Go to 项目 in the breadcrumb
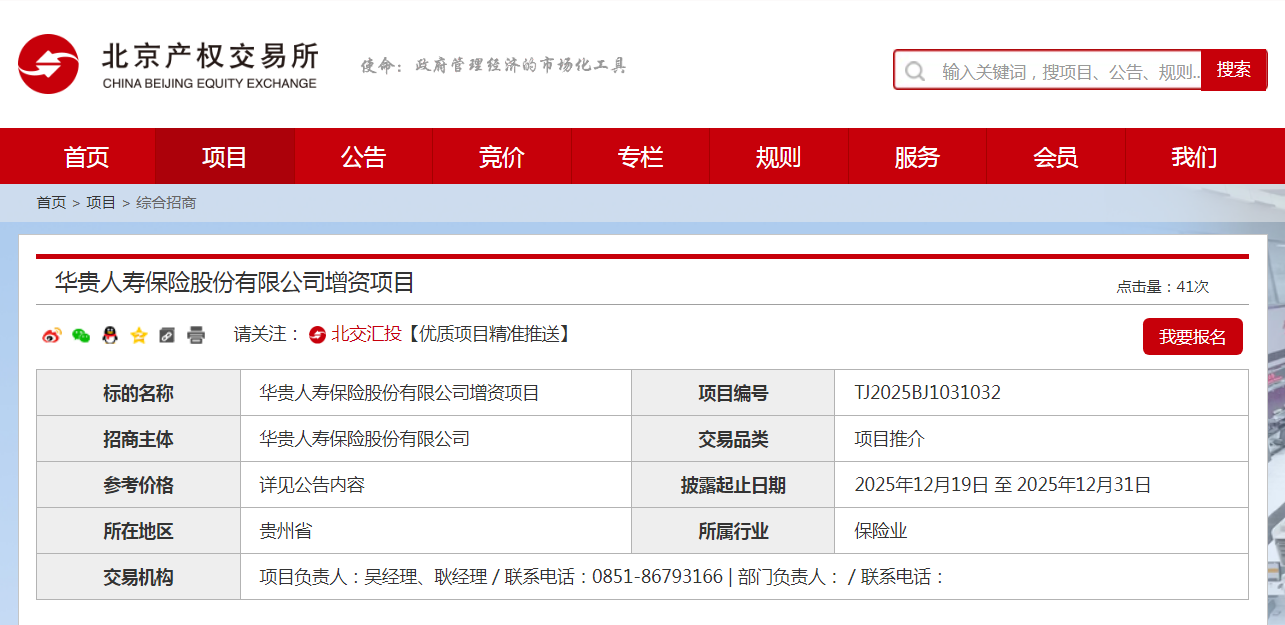The height and width of the screenshot is (625, 1285). (101, 203)
